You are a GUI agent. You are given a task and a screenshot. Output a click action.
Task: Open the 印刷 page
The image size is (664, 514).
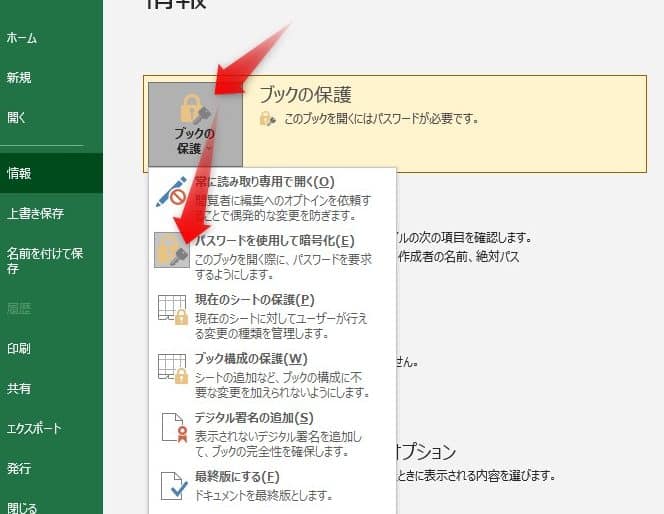point(19,348)
